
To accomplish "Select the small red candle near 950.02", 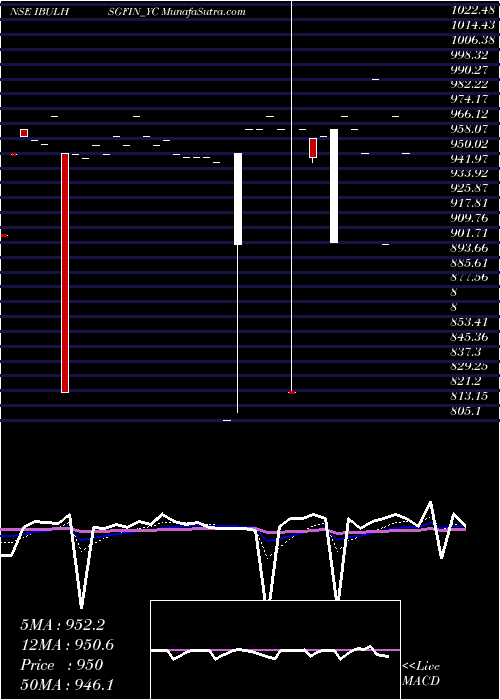I will [313, 148].
